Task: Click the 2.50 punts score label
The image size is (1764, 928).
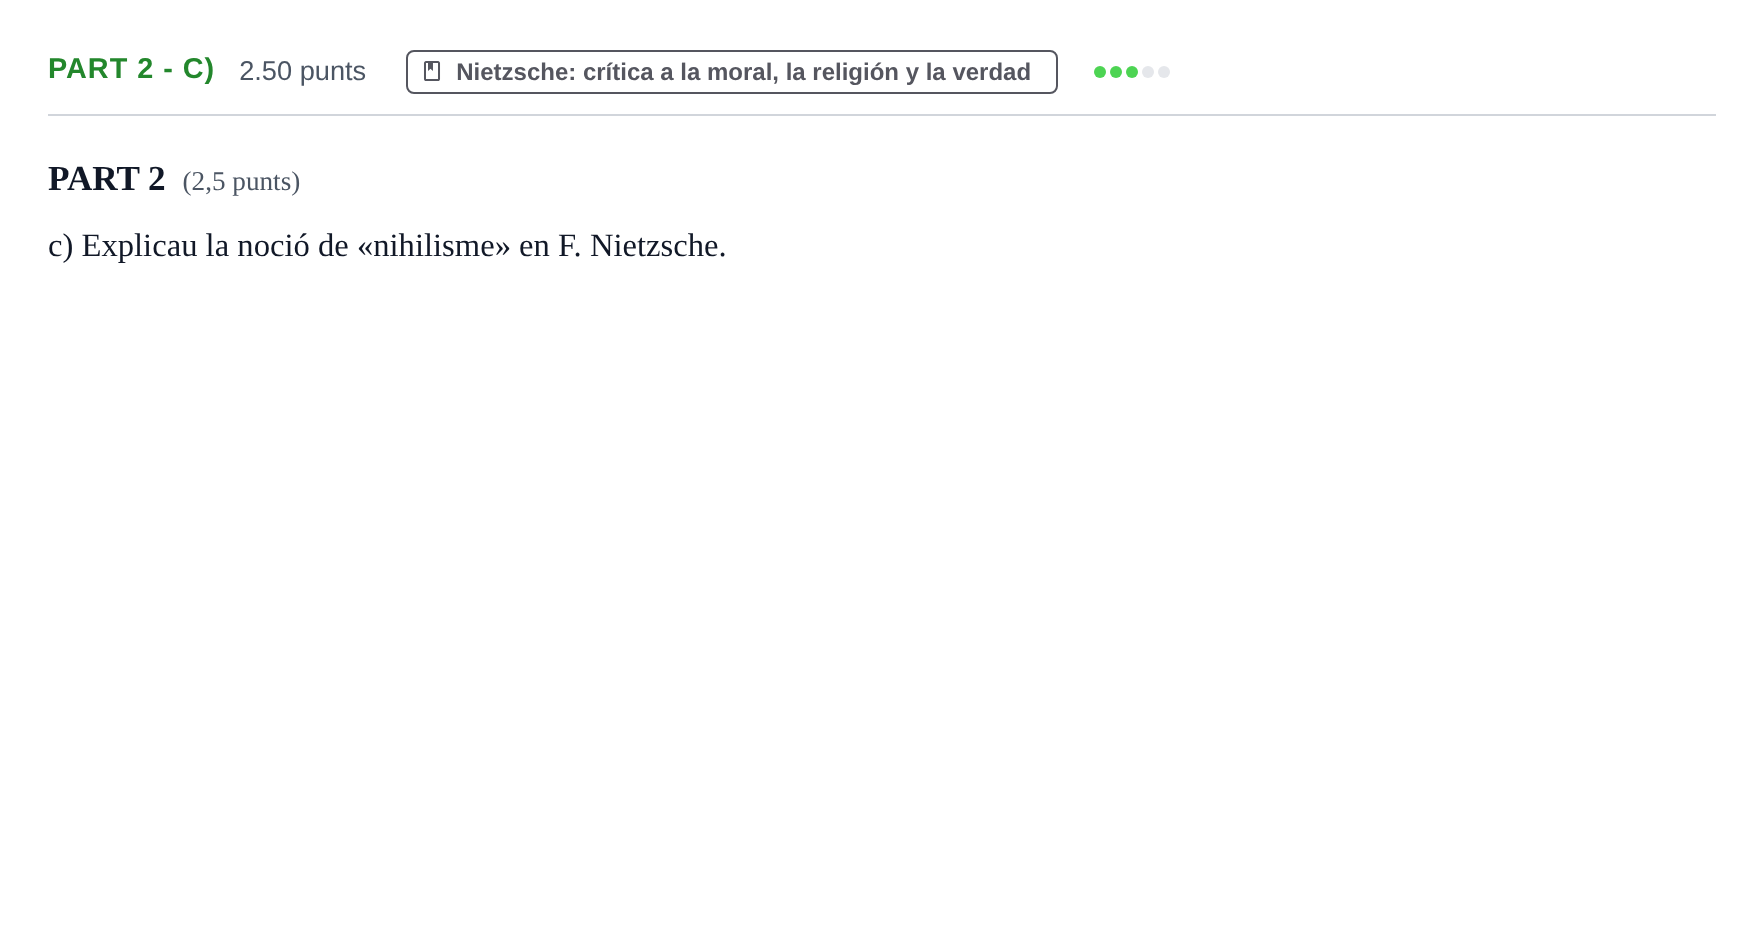Action: [302, 71]
